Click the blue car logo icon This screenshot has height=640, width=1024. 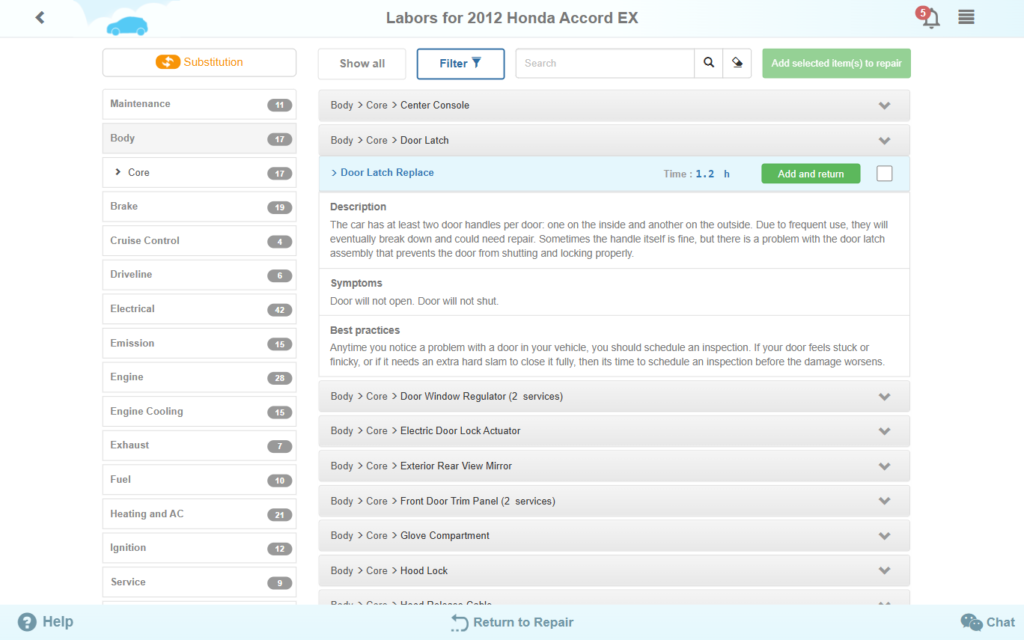tap(127, 25)
